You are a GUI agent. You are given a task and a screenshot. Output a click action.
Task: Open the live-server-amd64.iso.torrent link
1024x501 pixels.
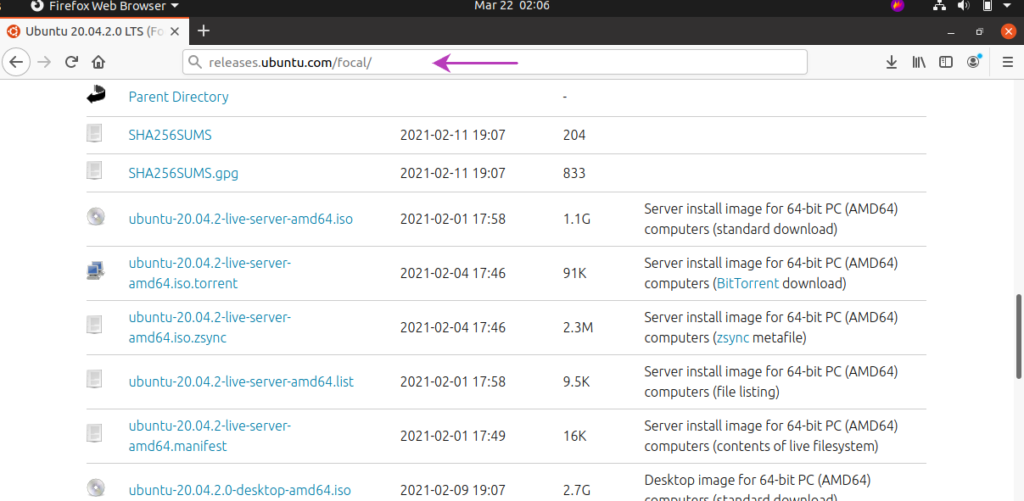[210, 273]
